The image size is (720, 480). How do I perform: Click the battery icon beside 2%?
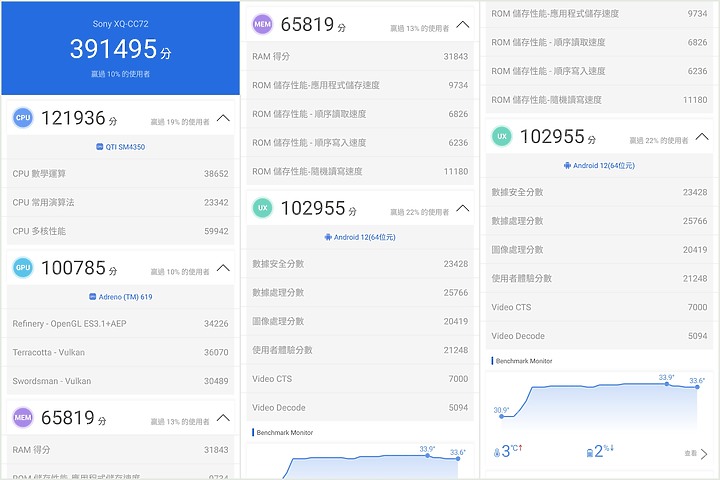point(590,453)
